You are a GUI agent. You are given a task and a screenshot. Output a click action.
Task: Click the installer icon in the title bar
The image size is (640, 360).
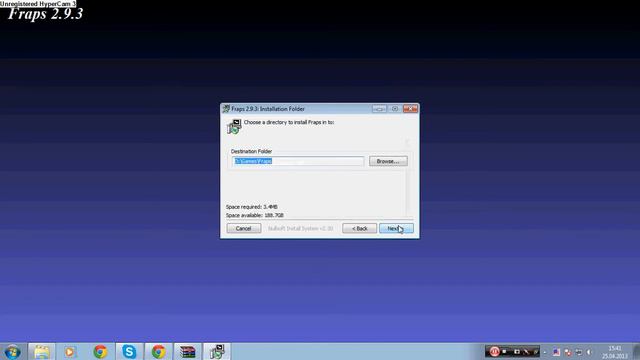(x=226, y=109)
